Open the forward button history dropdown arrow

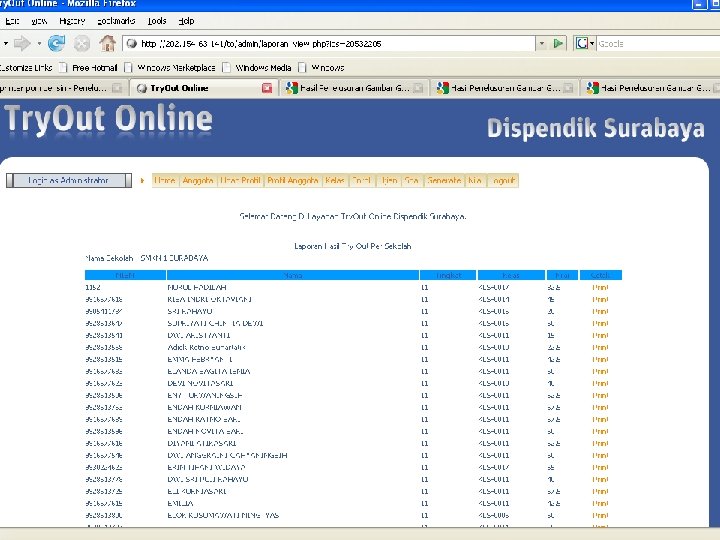coord(39,44)
